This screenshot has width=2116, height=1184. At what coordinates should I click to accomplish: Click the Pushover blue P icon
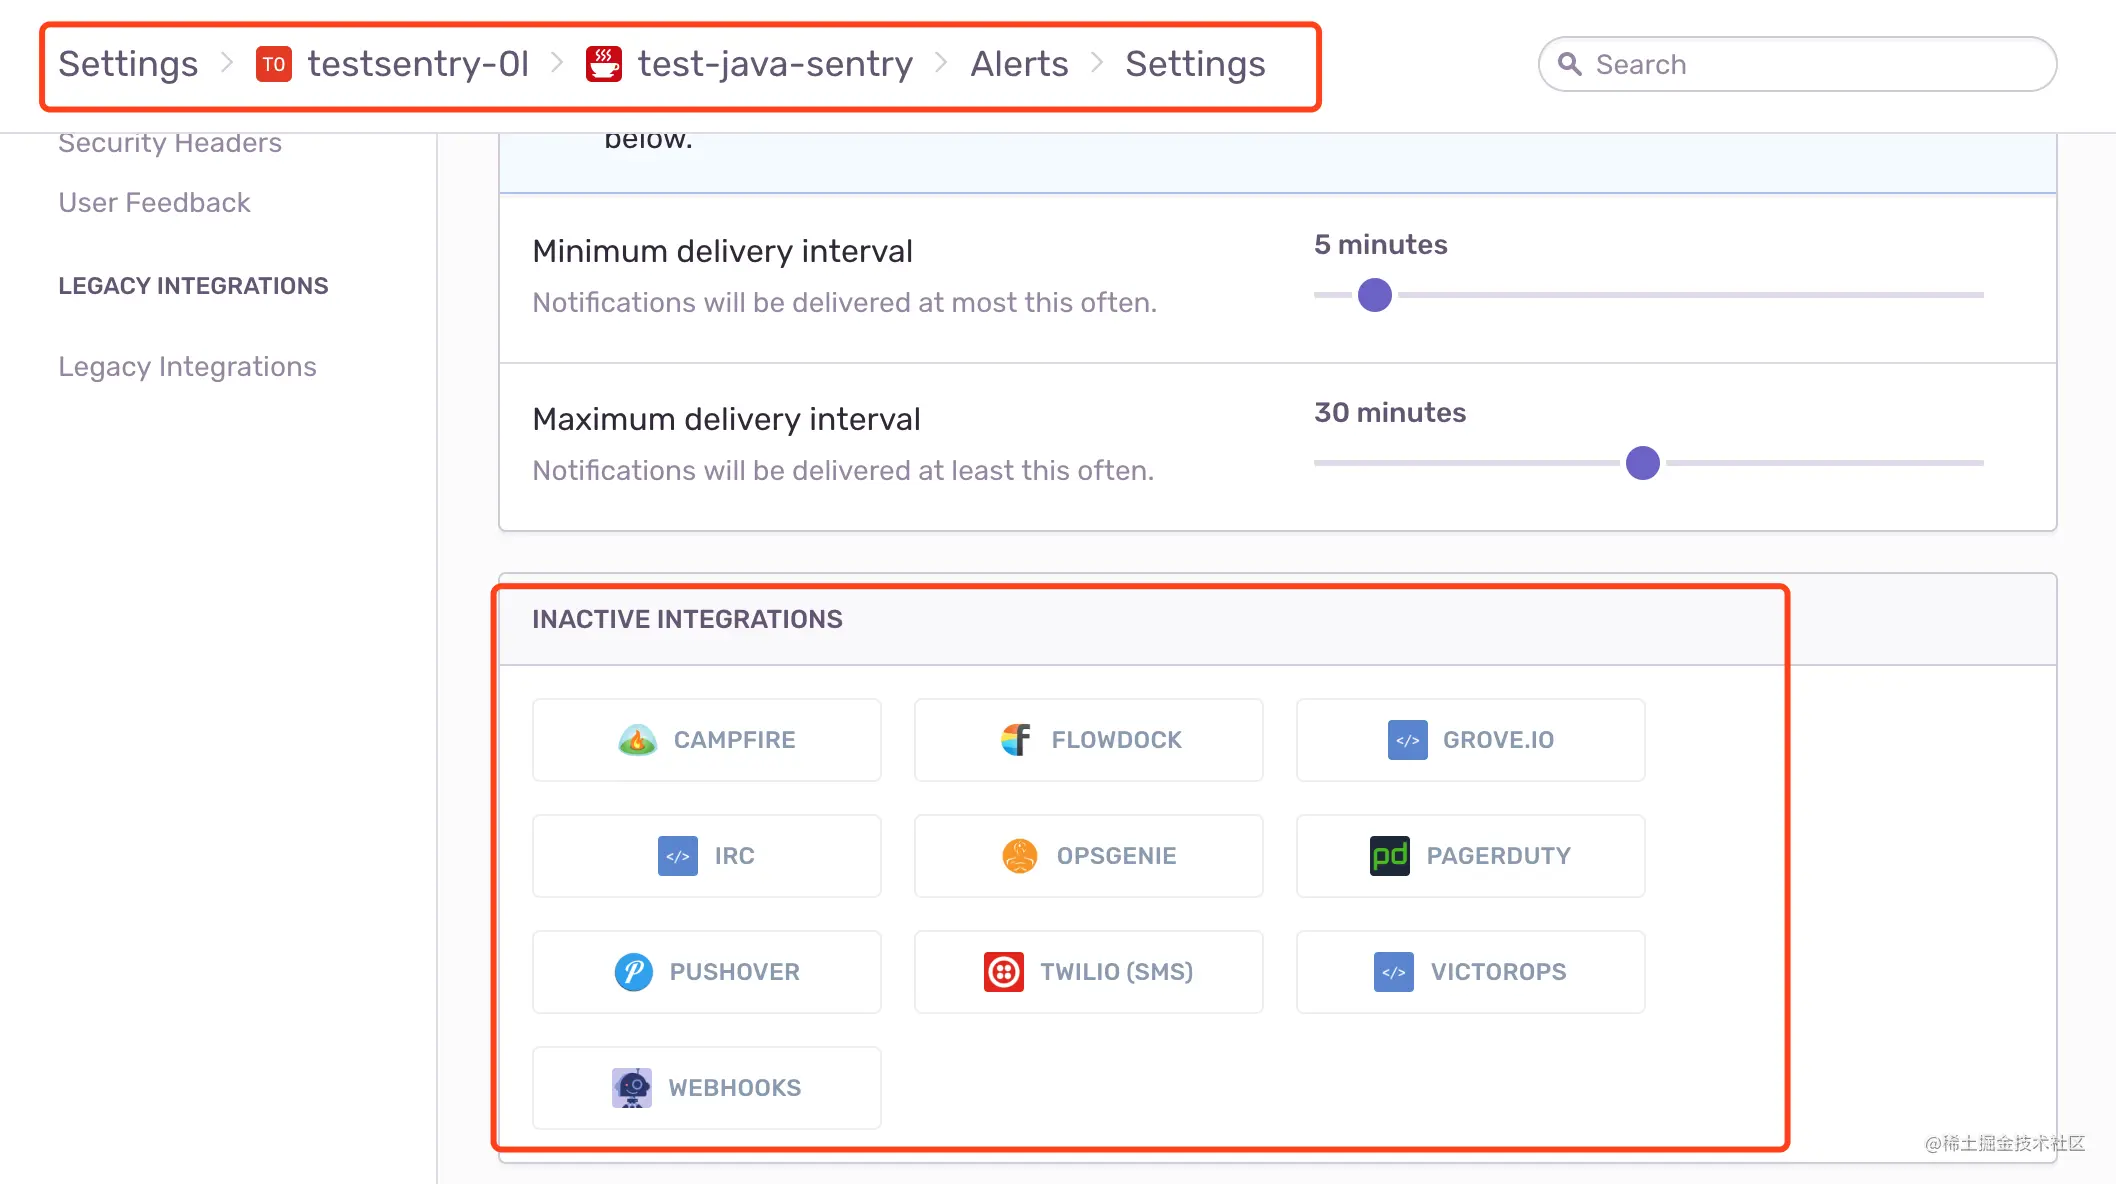[633, 972]
